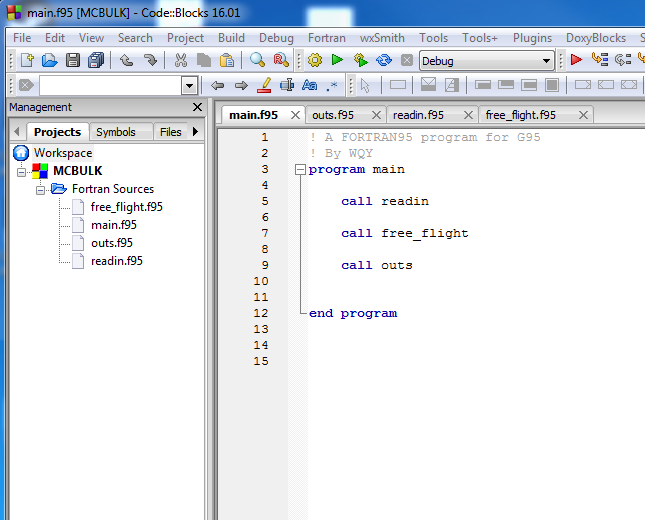This screenshot has height=520, width=645.
Task: Build the project with gear icon
Action: point(315,60)
